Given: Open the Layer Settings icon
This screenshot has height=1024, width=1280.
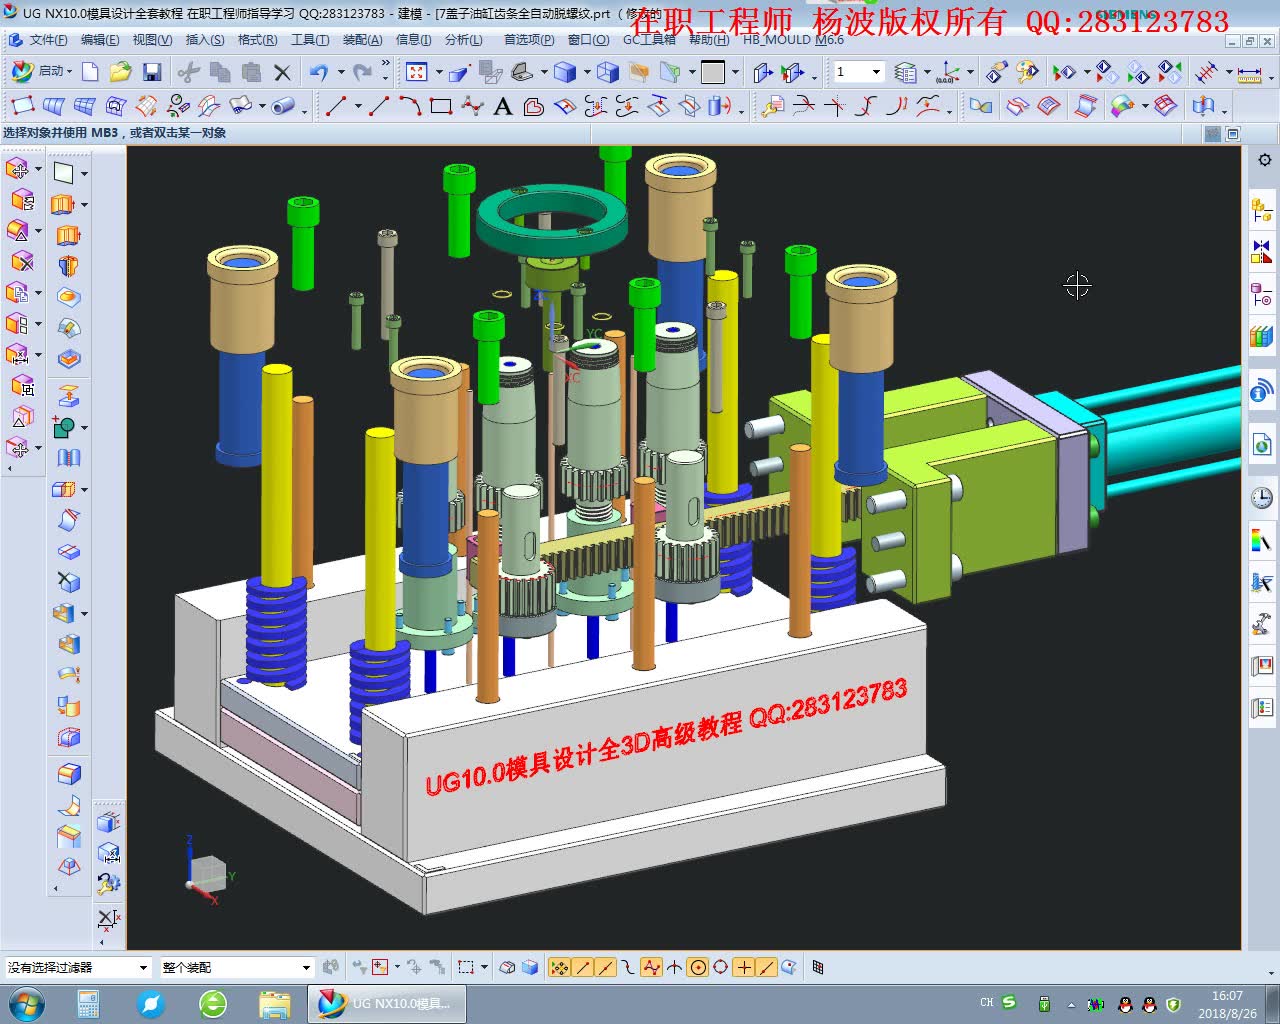Looking at the screenshot, I should click(x=905, y=72).
